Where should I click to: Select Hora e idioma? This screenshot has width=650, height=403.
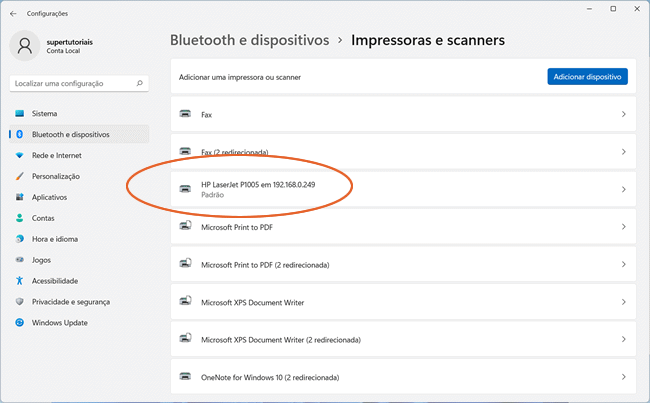tap(55, 239)
